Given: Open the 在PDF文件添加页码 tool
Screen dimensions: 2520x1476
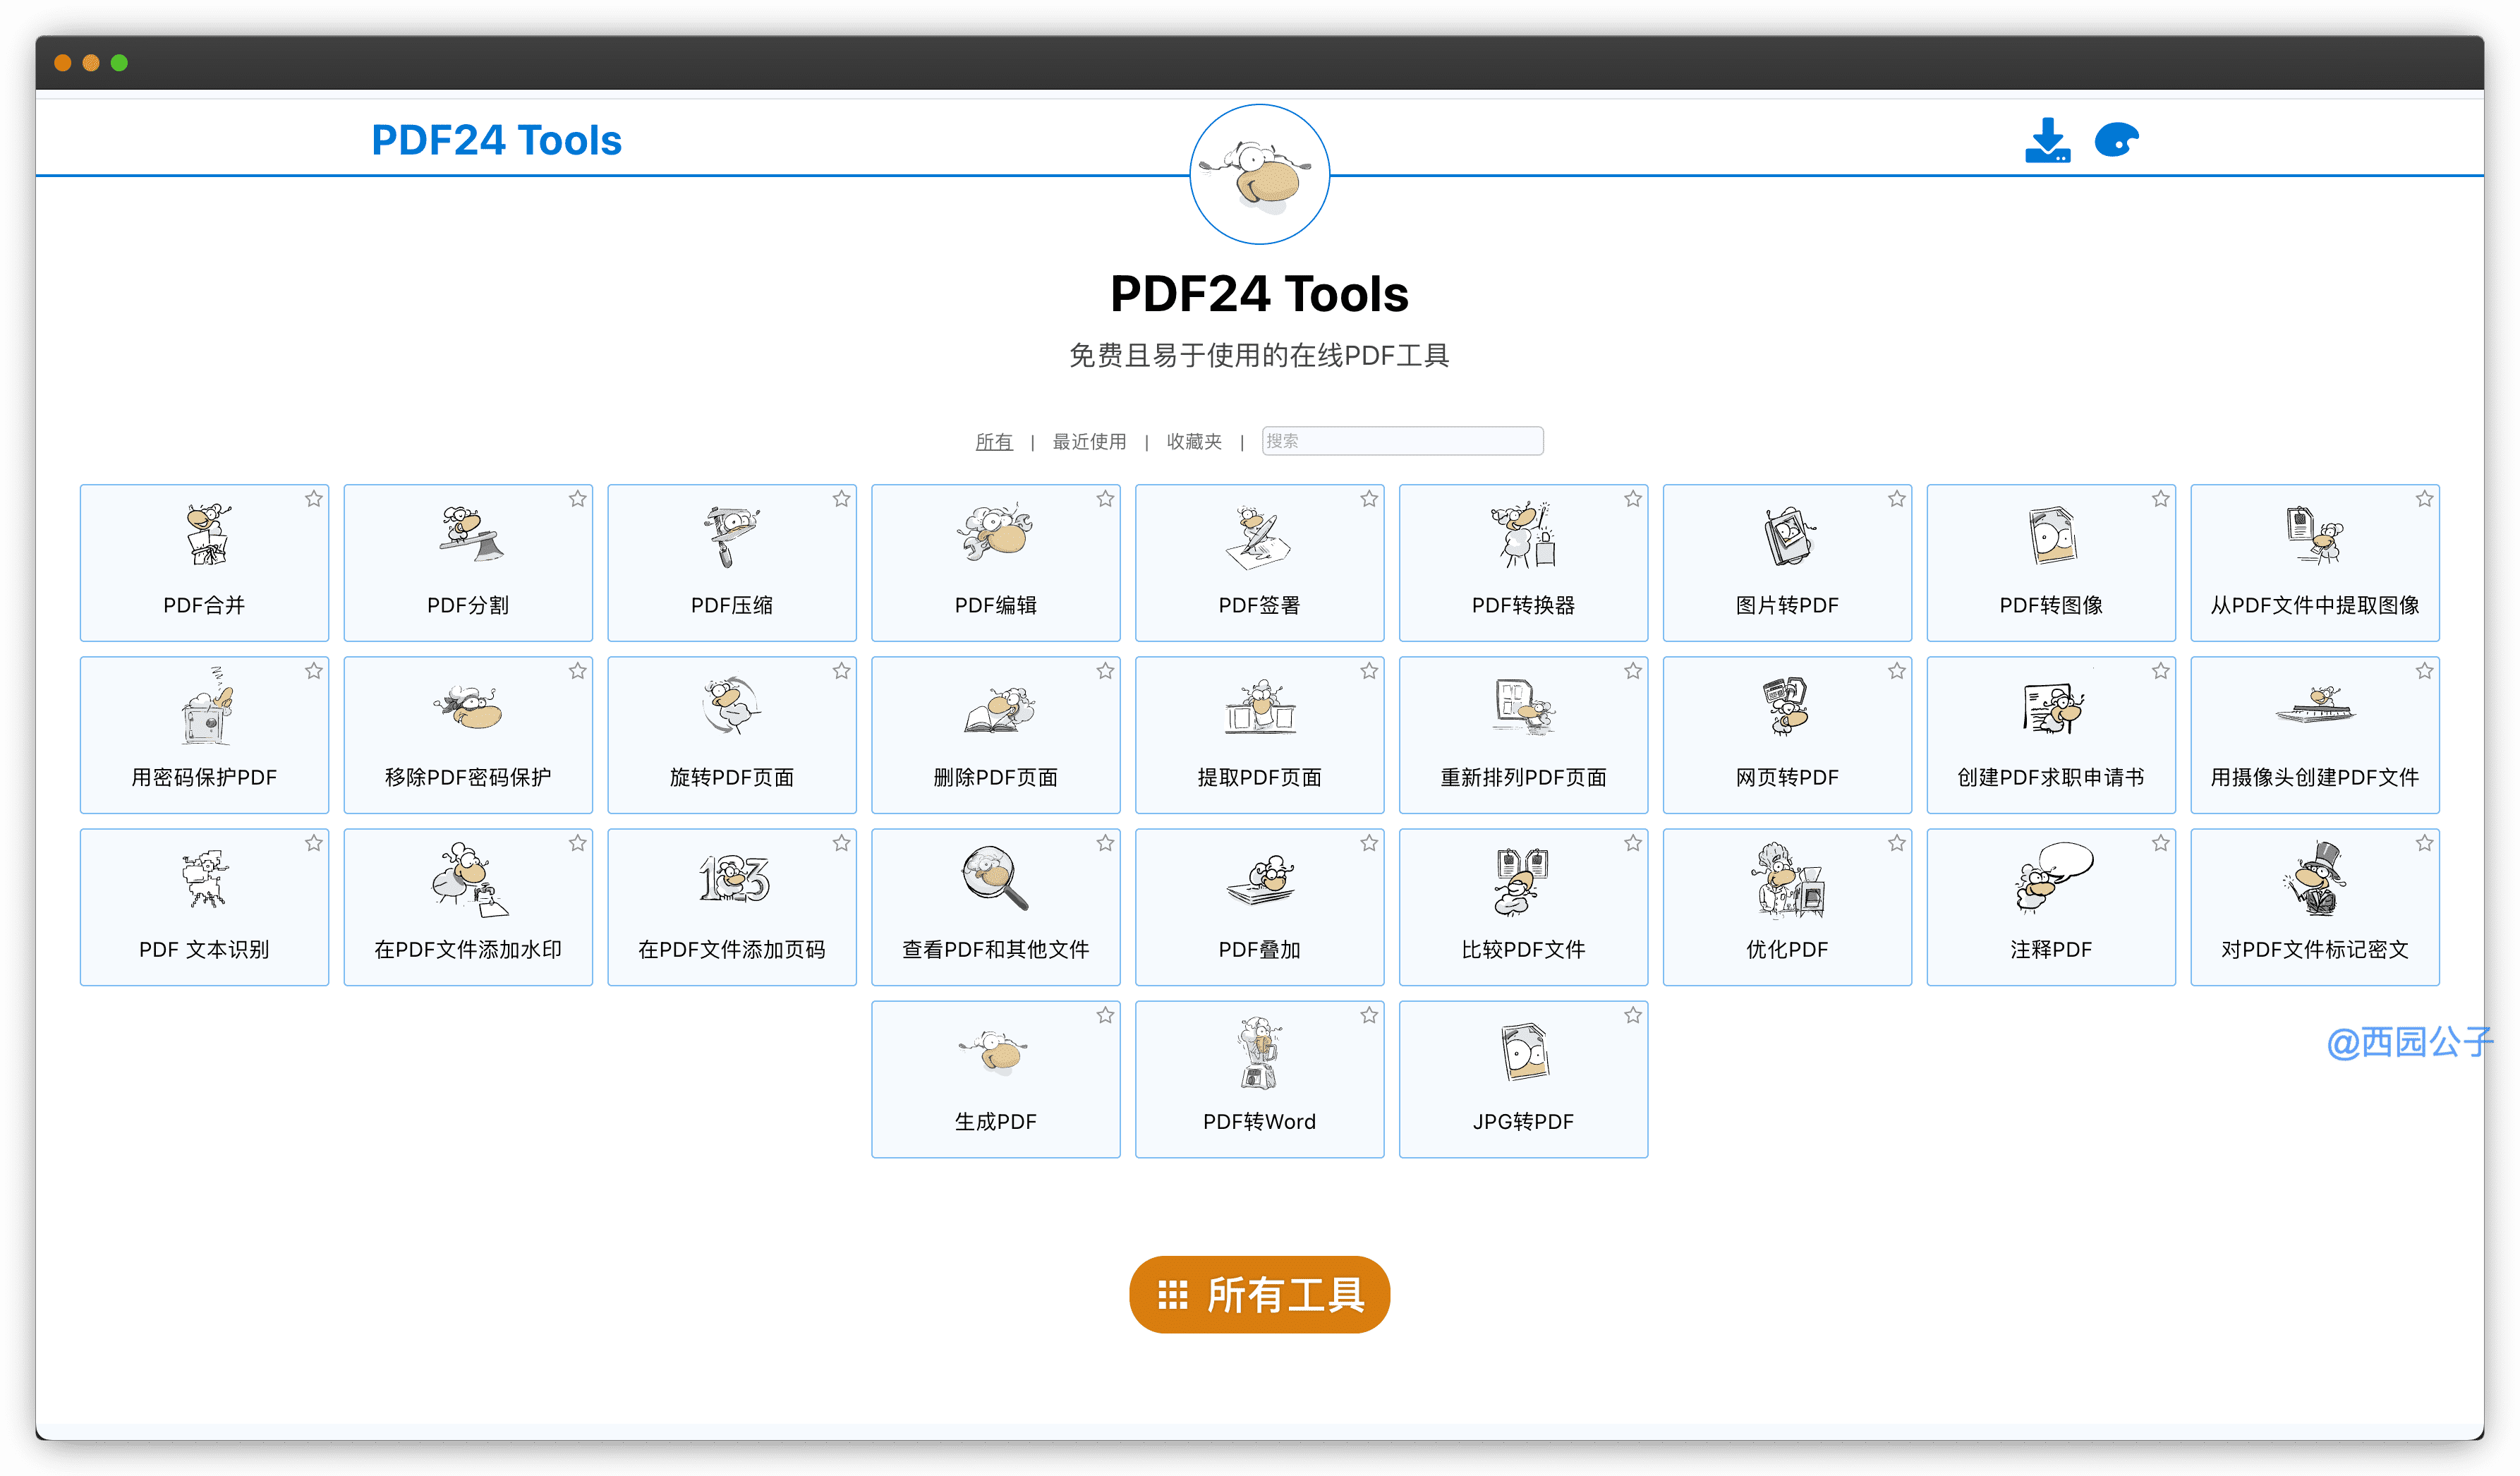Looking at the screenshot, I should point(732,907).
